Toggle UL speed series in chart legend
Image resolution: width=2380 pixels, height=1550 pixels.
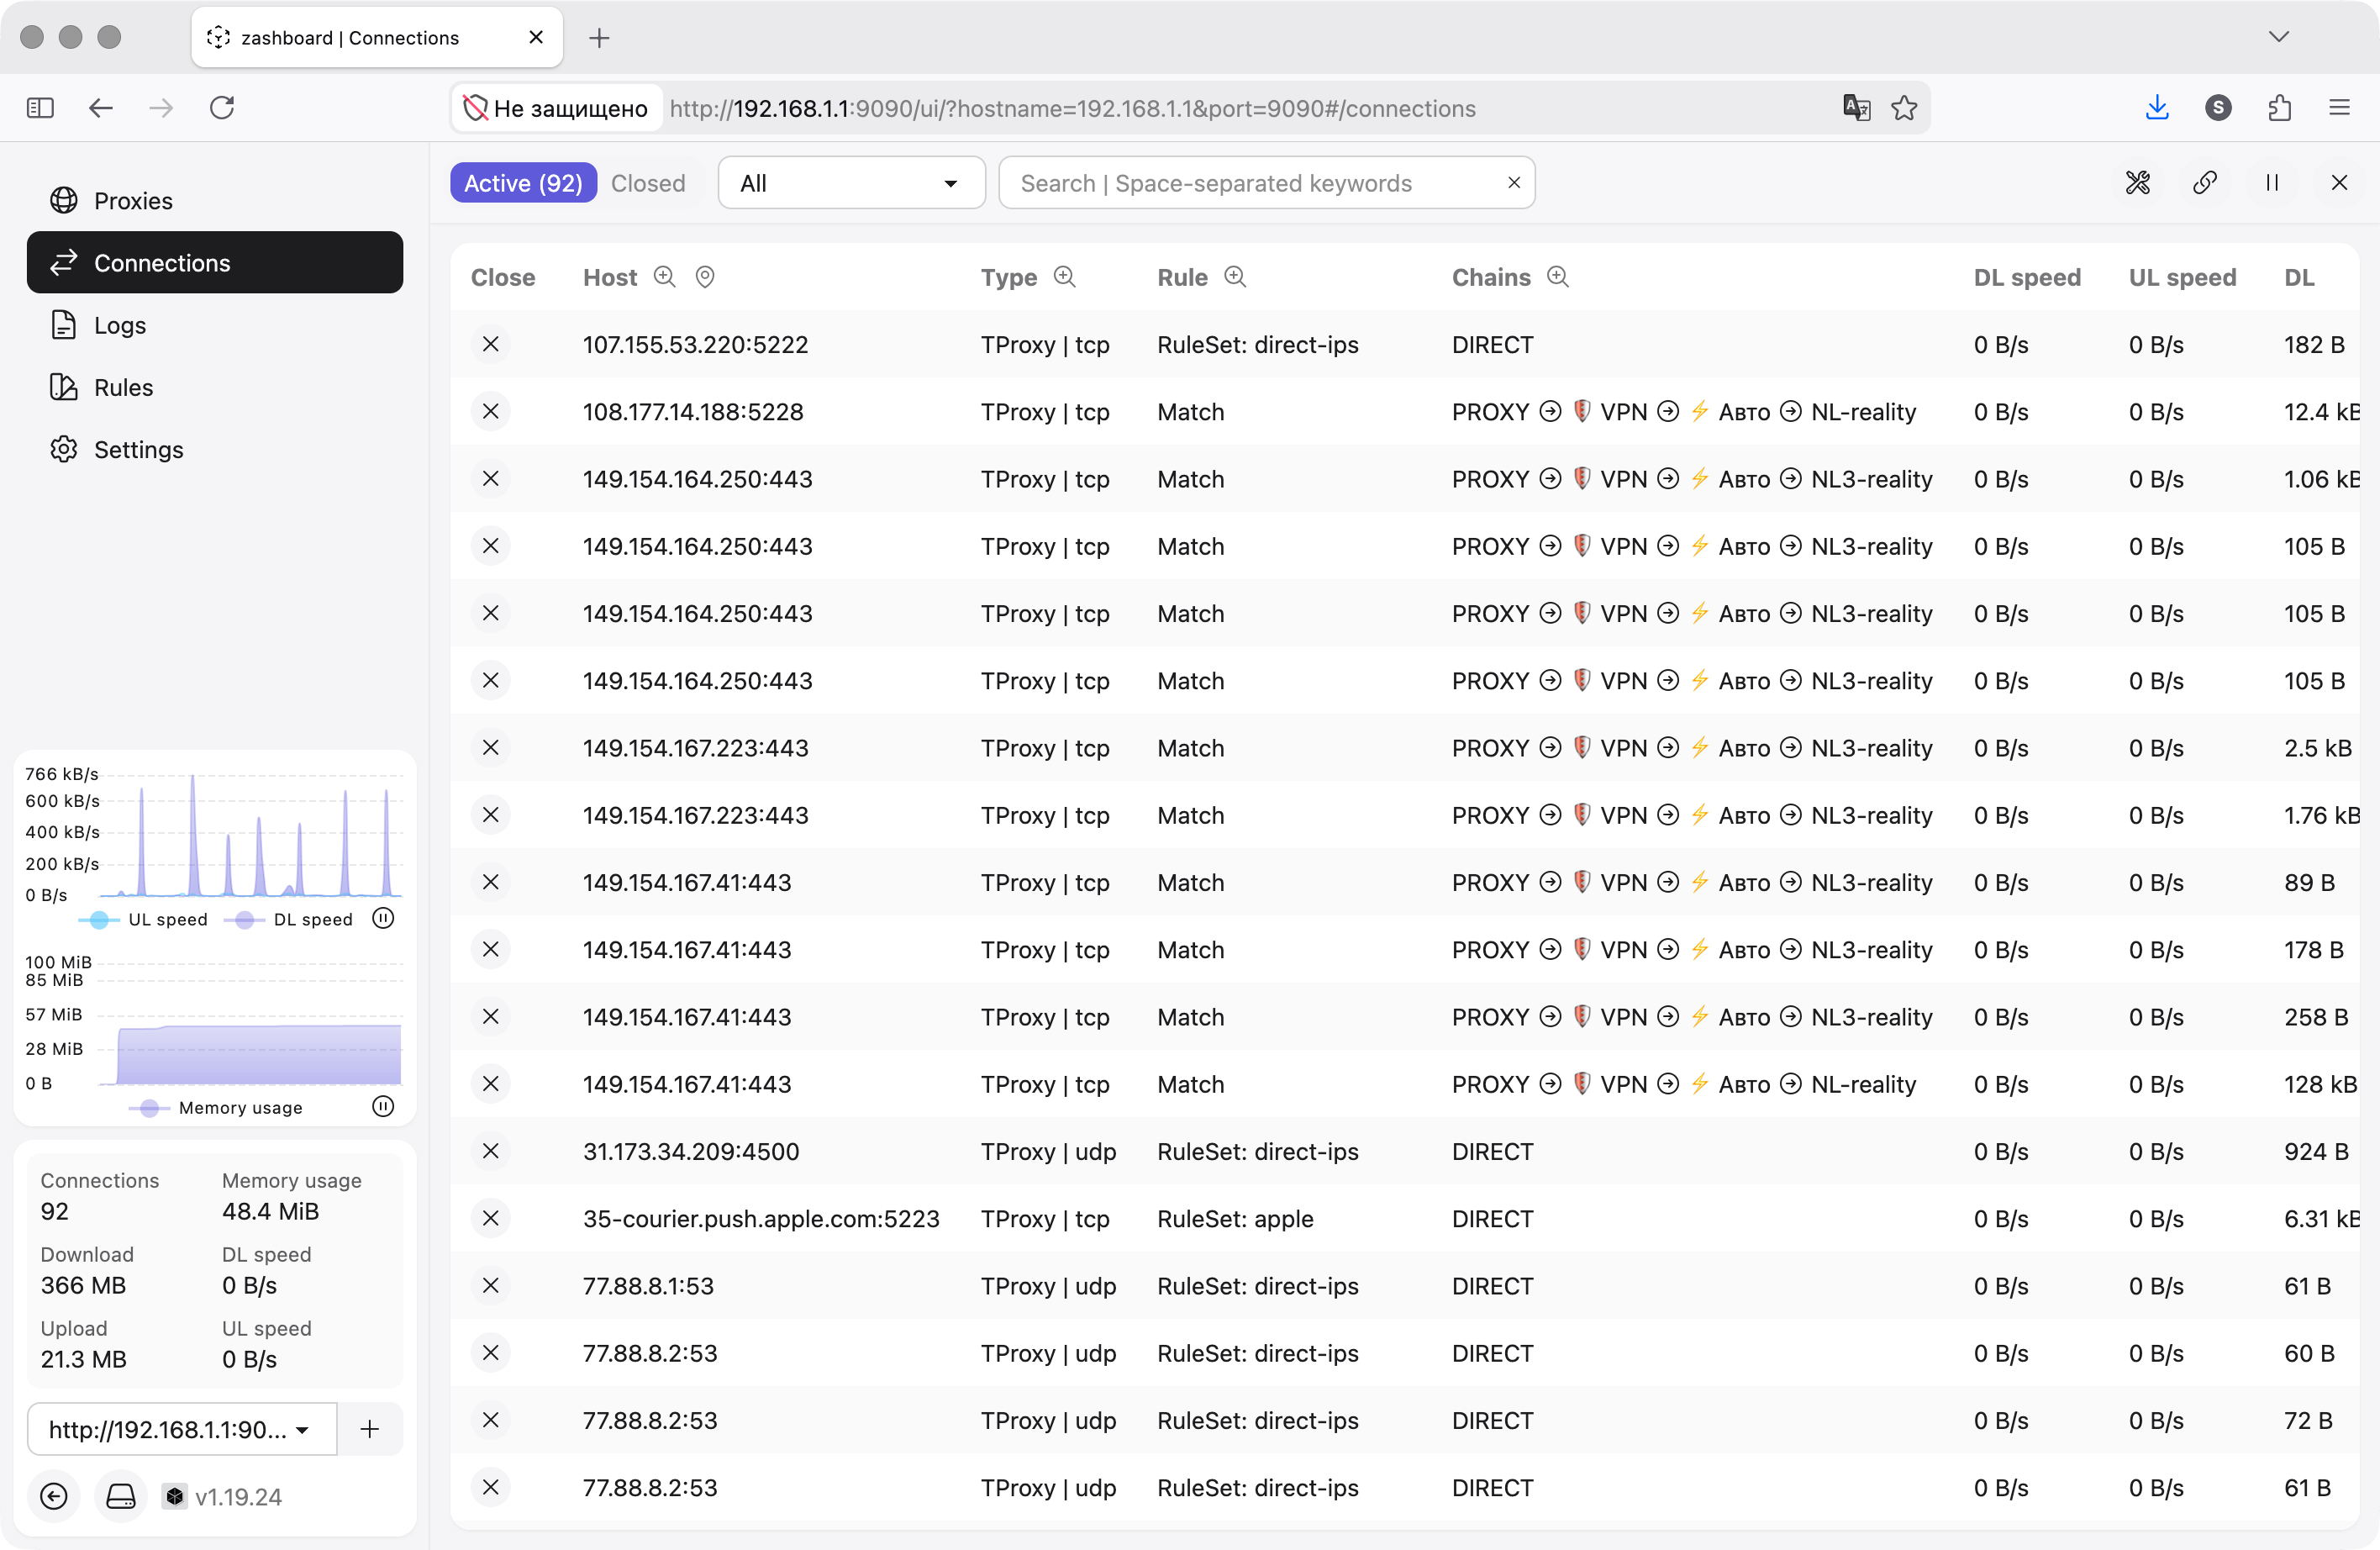click(144, 919)
